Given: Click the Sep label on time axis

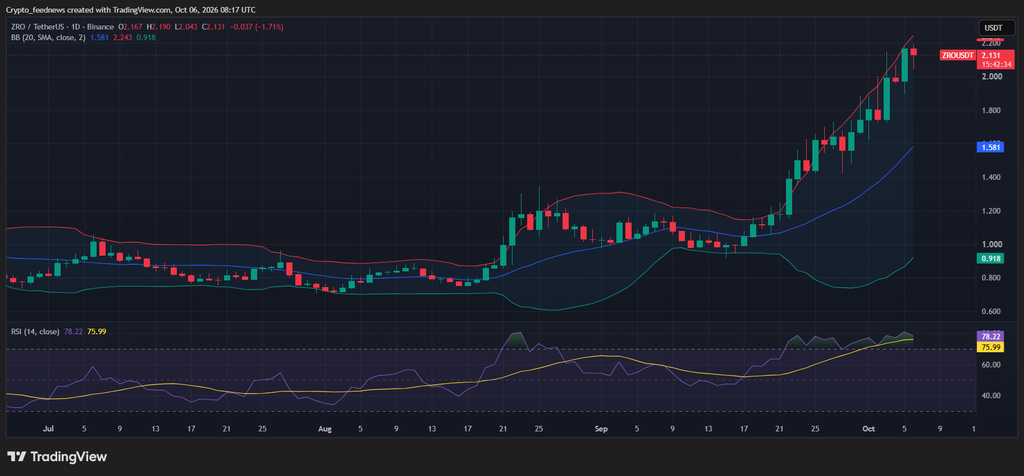Looking at the screenshot, I should pos(601,429).
